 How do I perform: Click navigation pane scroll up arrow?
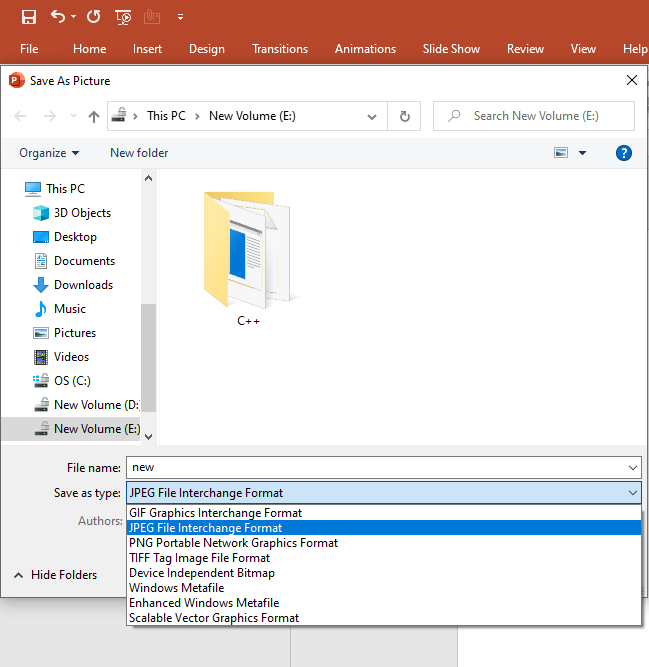tap(148, 178)
